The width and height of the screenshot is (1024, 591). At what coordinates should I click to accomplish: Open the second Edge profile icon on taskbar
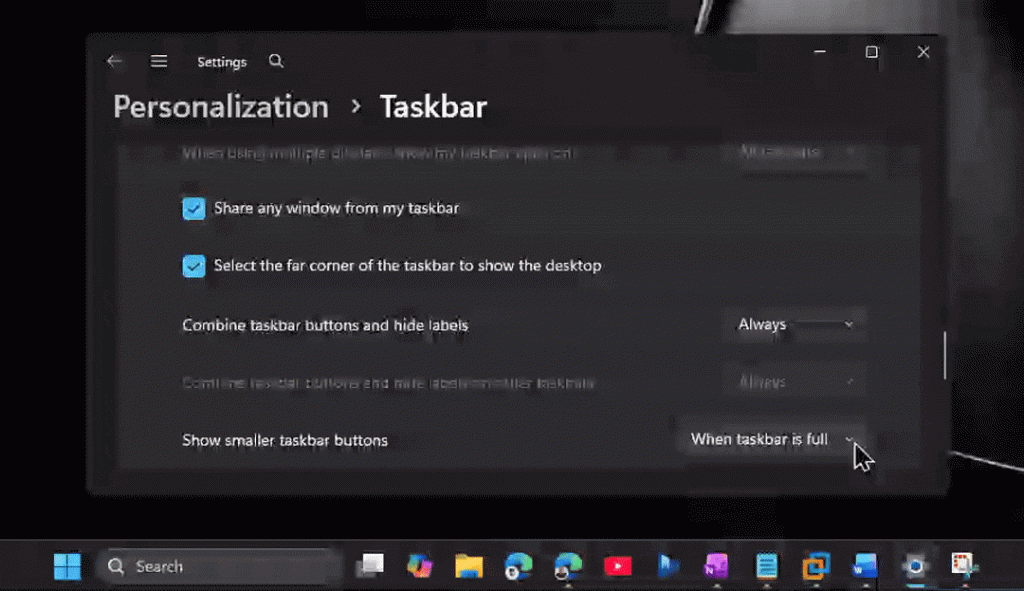[x=568, y=566]
